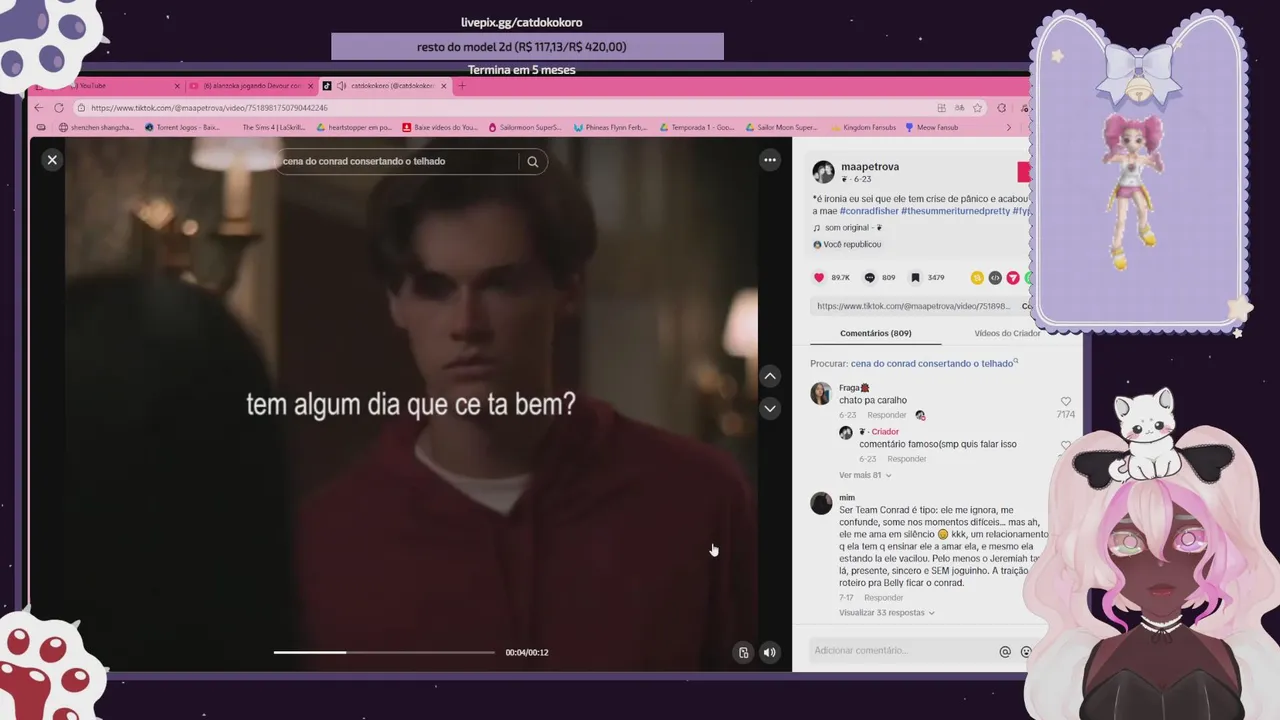Switch to the Vídeos do Criador tab

point(1007,333)
